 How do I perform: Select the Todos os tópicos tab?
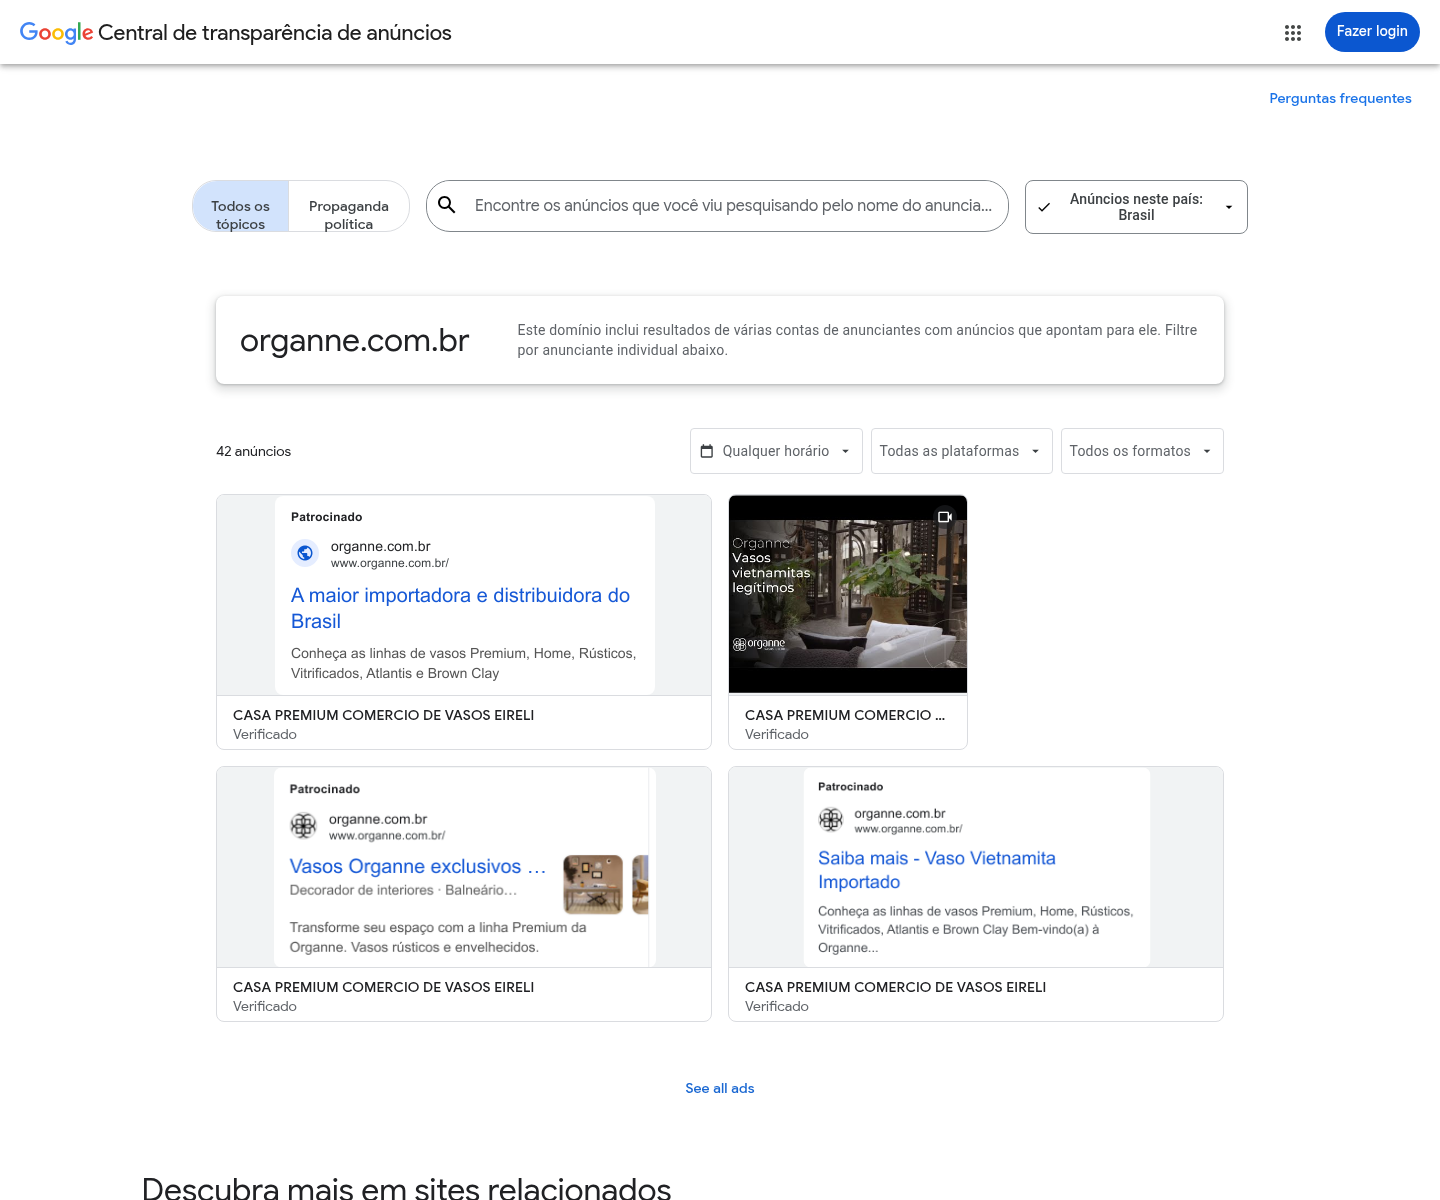coord(241,206)
